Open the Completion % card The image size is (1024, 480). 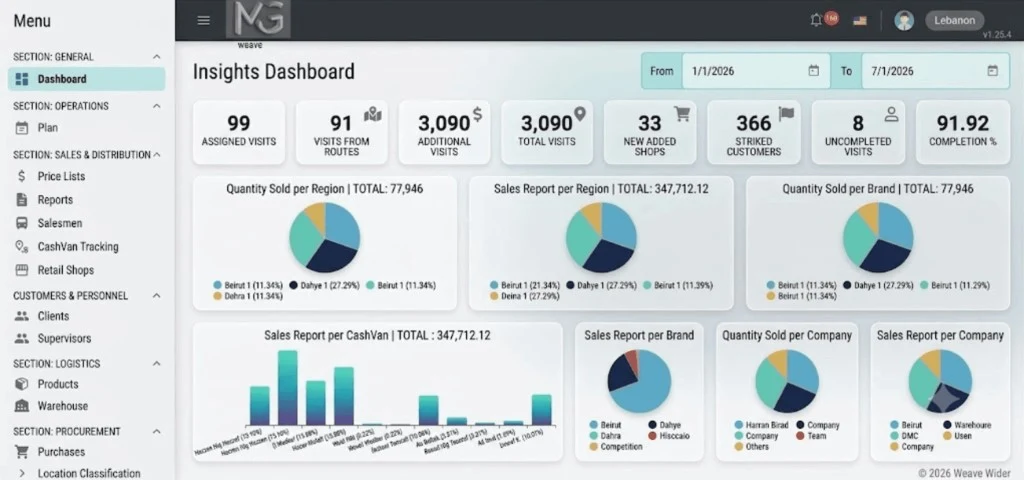[962, 132]
